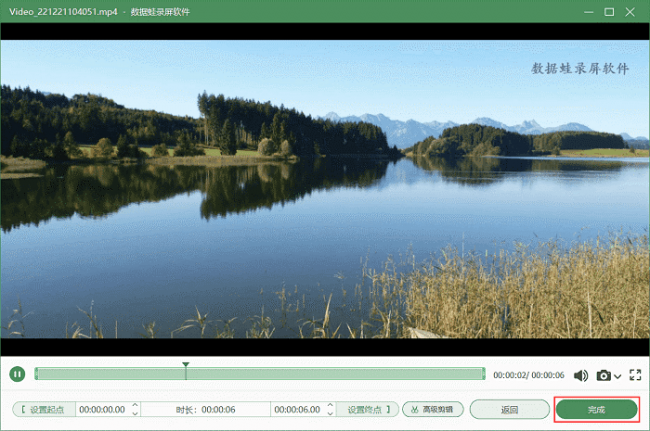Decrease the end time stepper down arrow
The image size is (650, 431).
click(x=330, y=414)
